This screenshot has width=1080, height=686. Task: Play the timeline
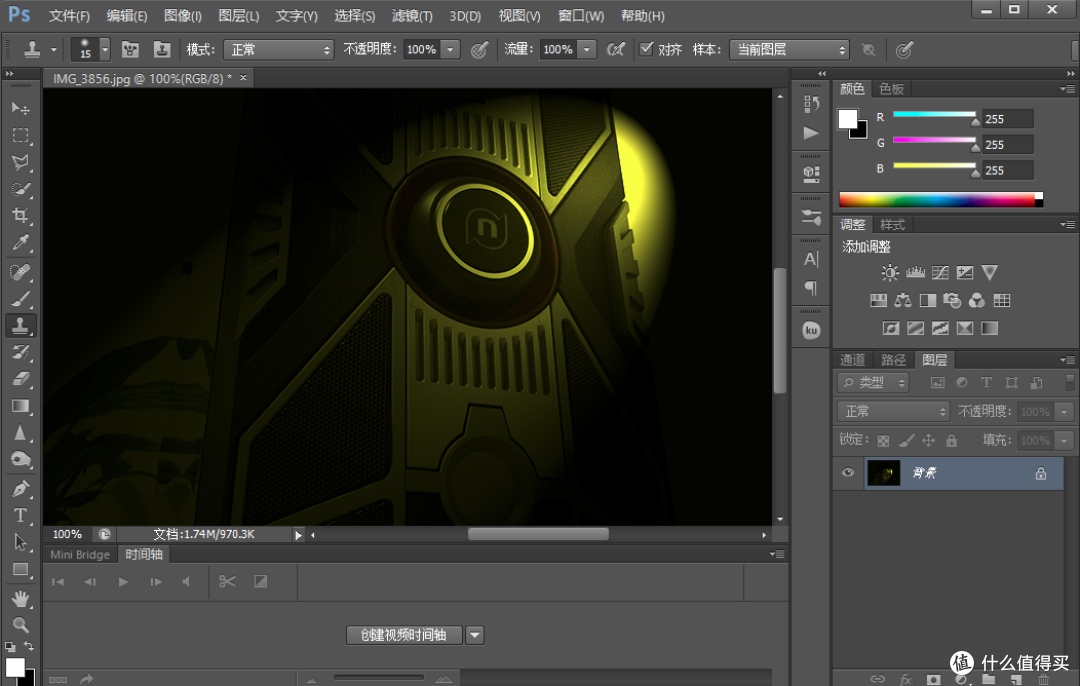pos(123,582)
